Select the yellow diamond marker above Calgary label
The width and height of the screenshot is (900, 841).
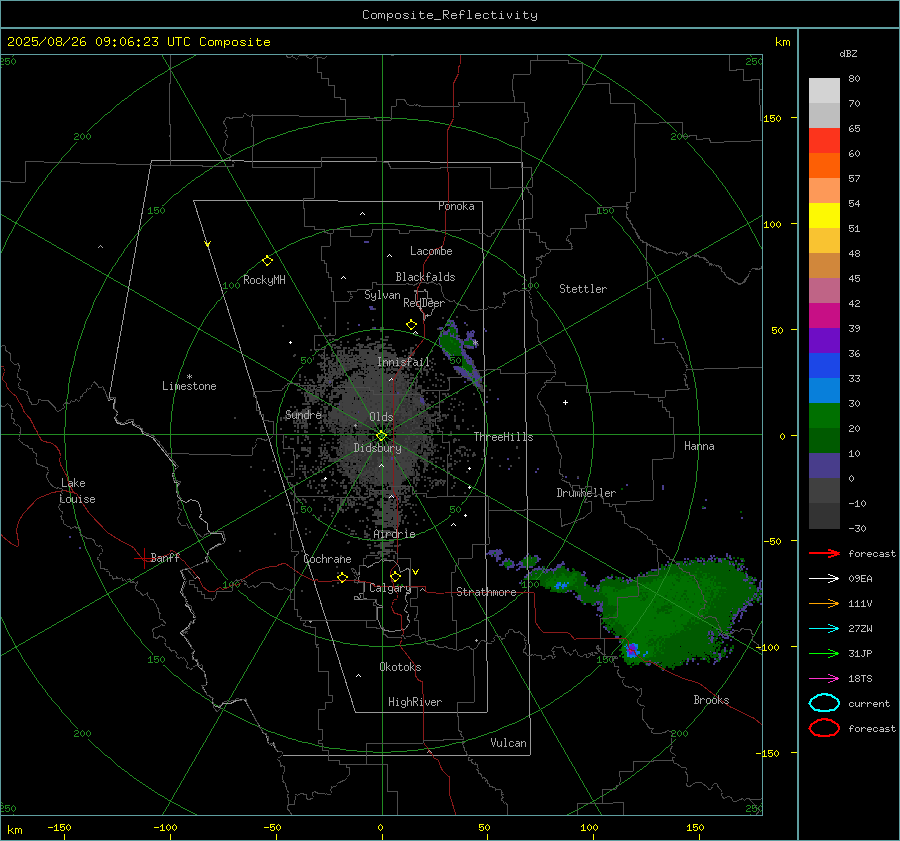click(395, 576)
